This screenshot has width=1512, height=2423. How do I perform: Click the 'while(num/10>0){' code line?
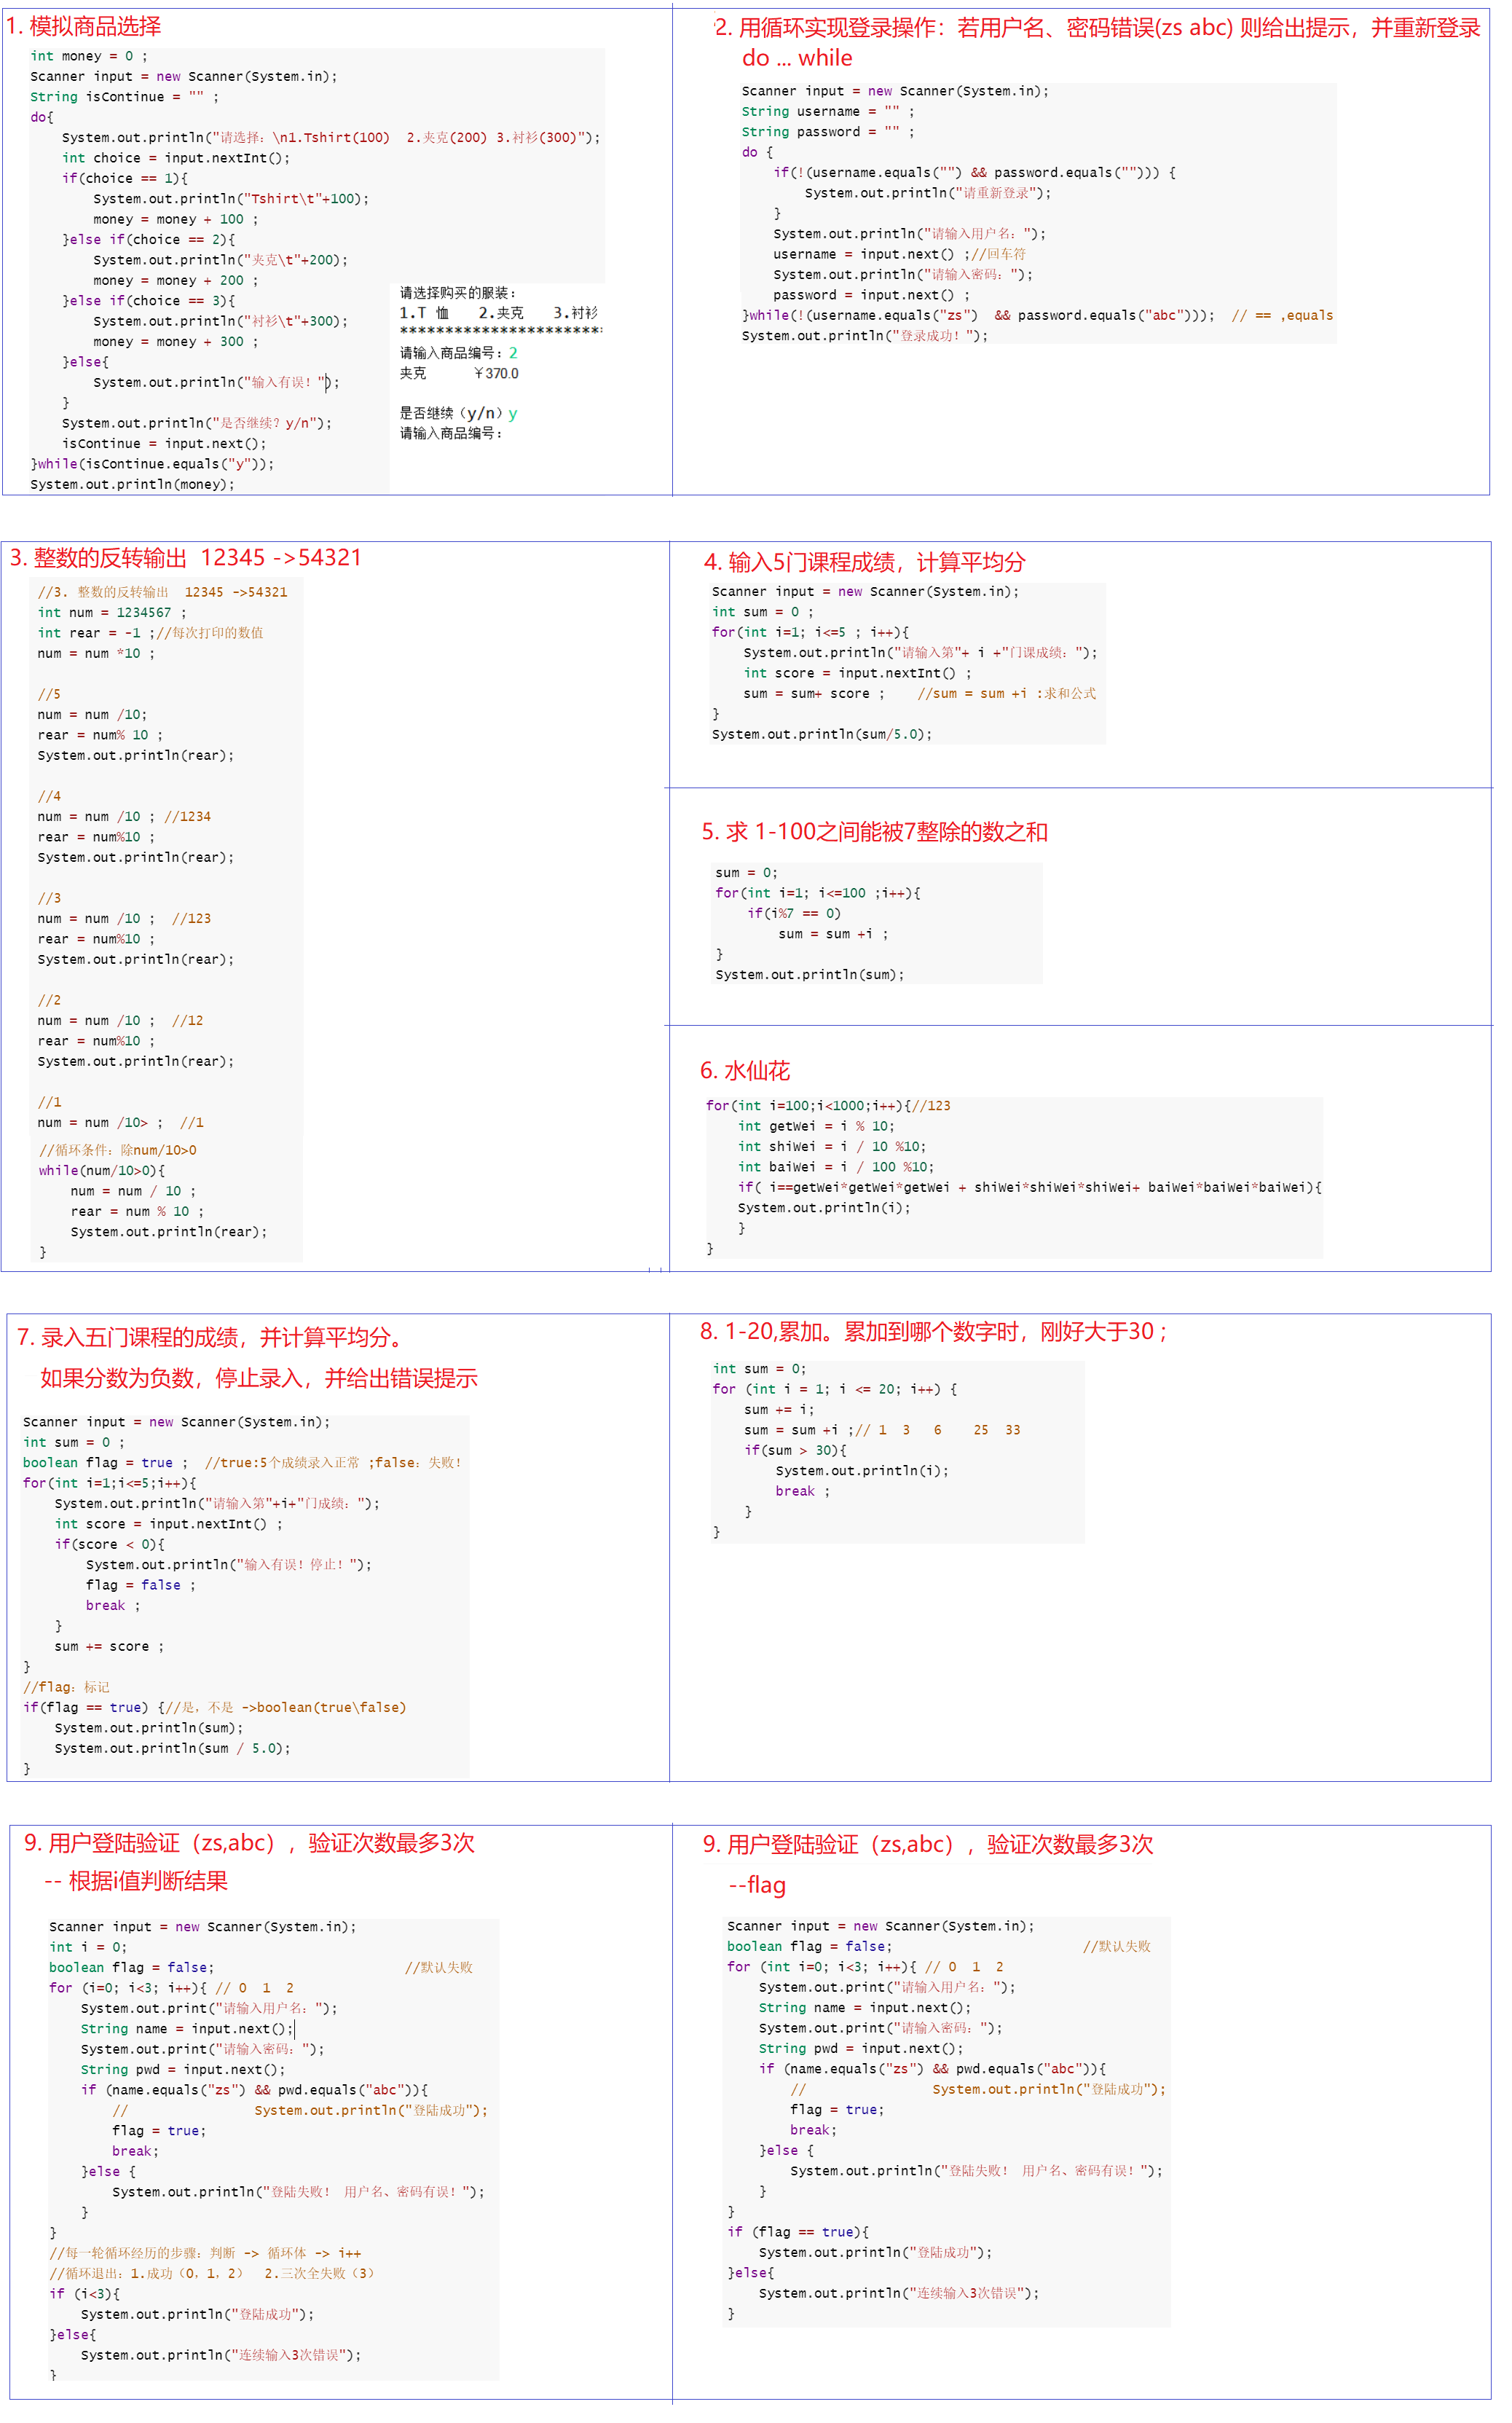(102, 1170)
